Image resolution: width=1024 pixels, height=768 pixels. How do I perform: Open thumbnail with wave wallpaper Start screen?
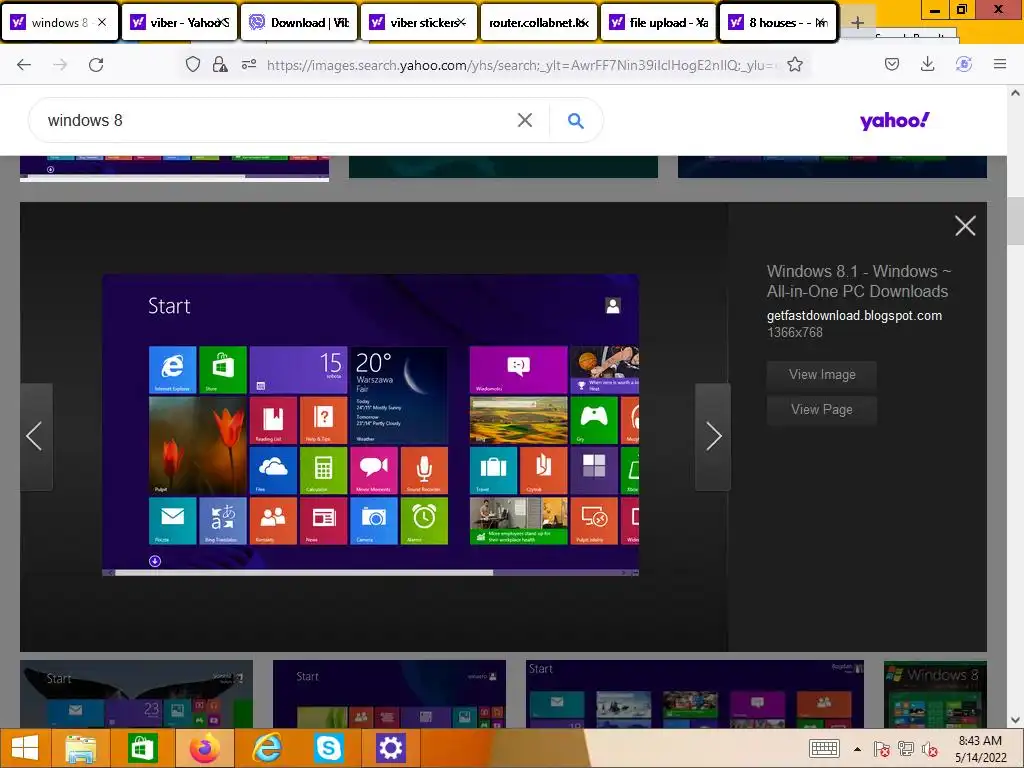(136, 694)
